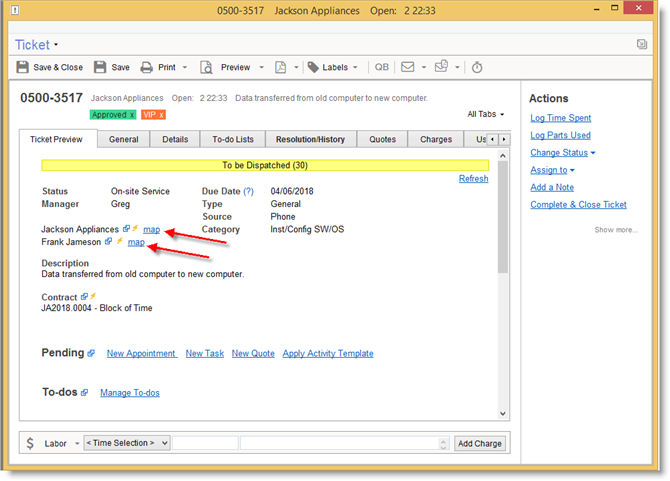Viewport: 670px width, 481px height.
Task: Open the Time Selection combo box
Action: tap(127, 443)
